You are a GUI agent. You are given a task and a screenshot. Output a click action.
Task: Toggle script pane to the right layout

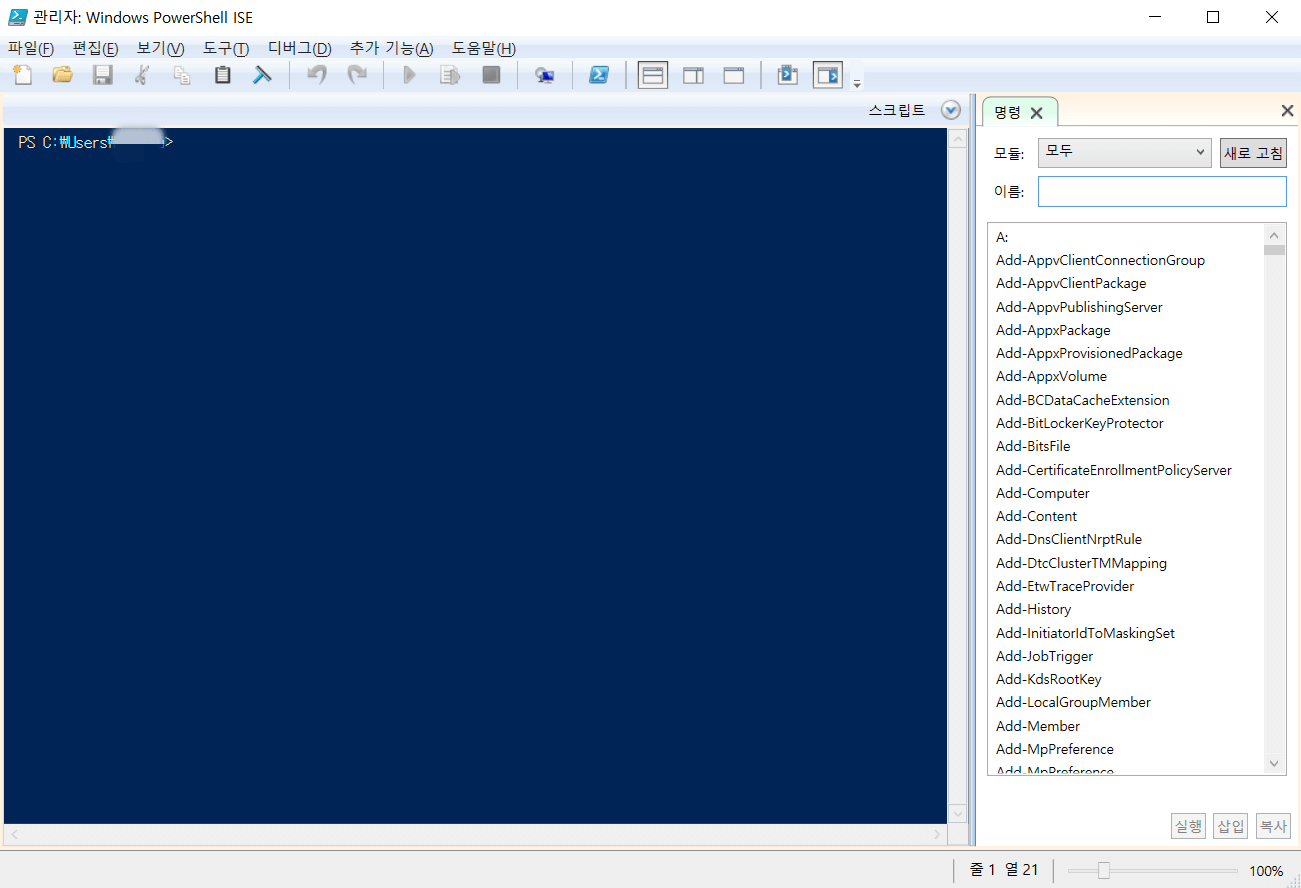pos(693,74)
